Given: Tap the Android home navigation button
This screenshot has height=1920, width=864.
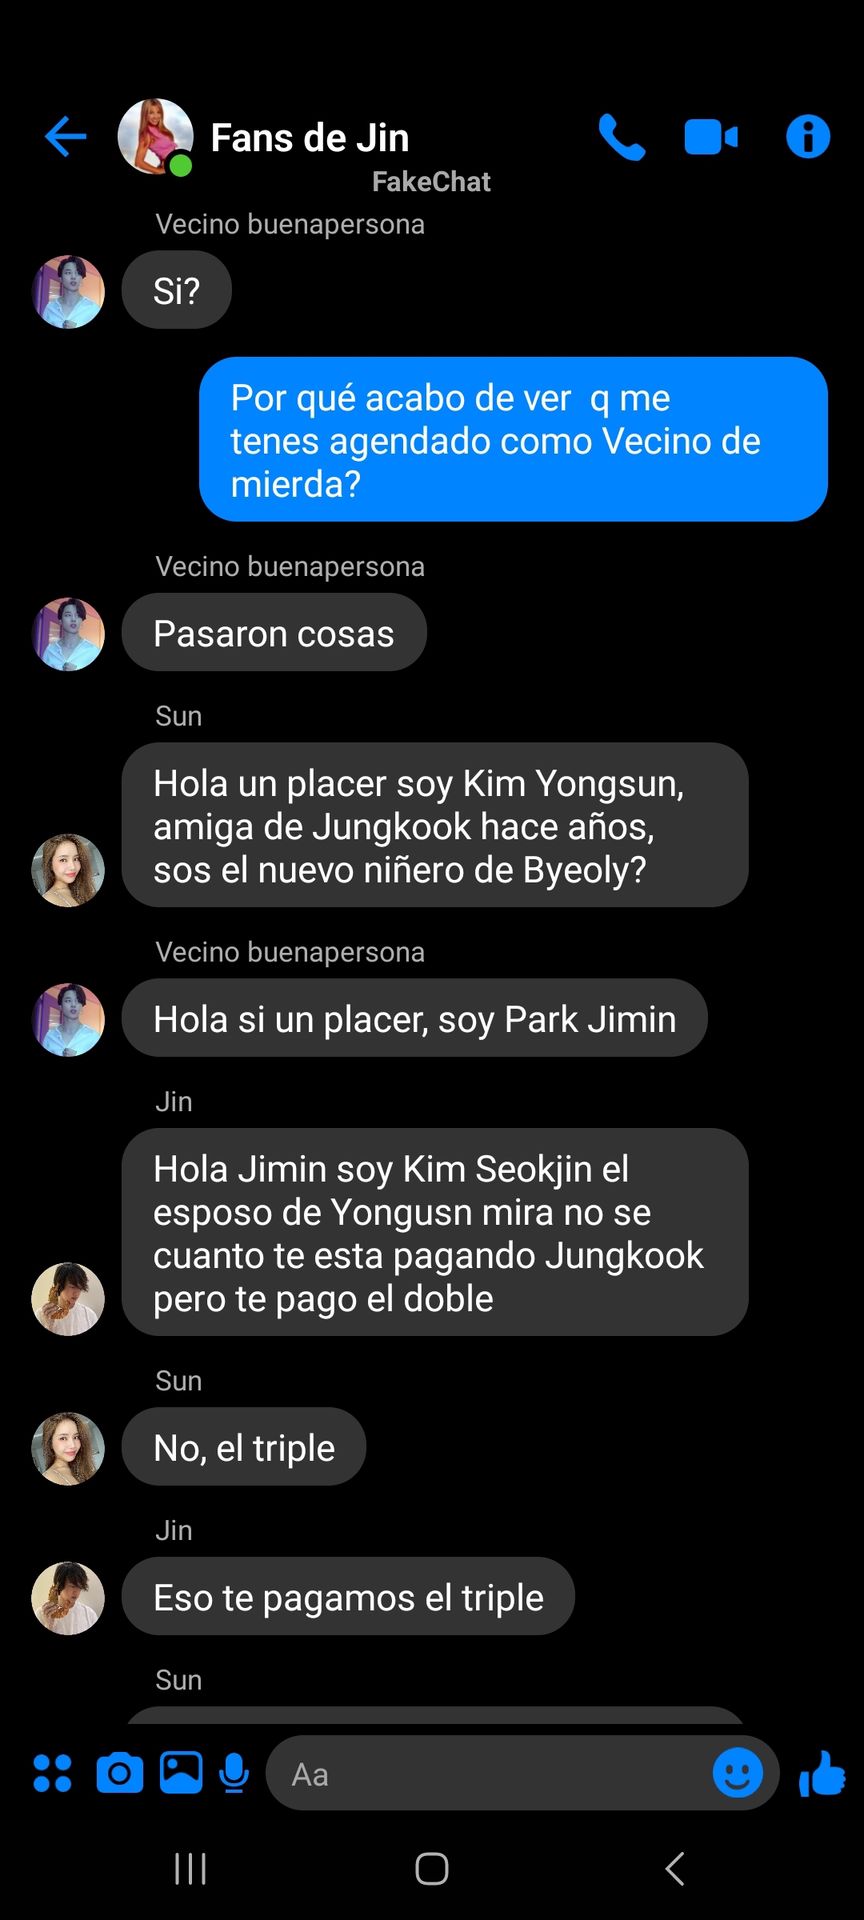Looking at the screenshot, I should (432, 1868).
